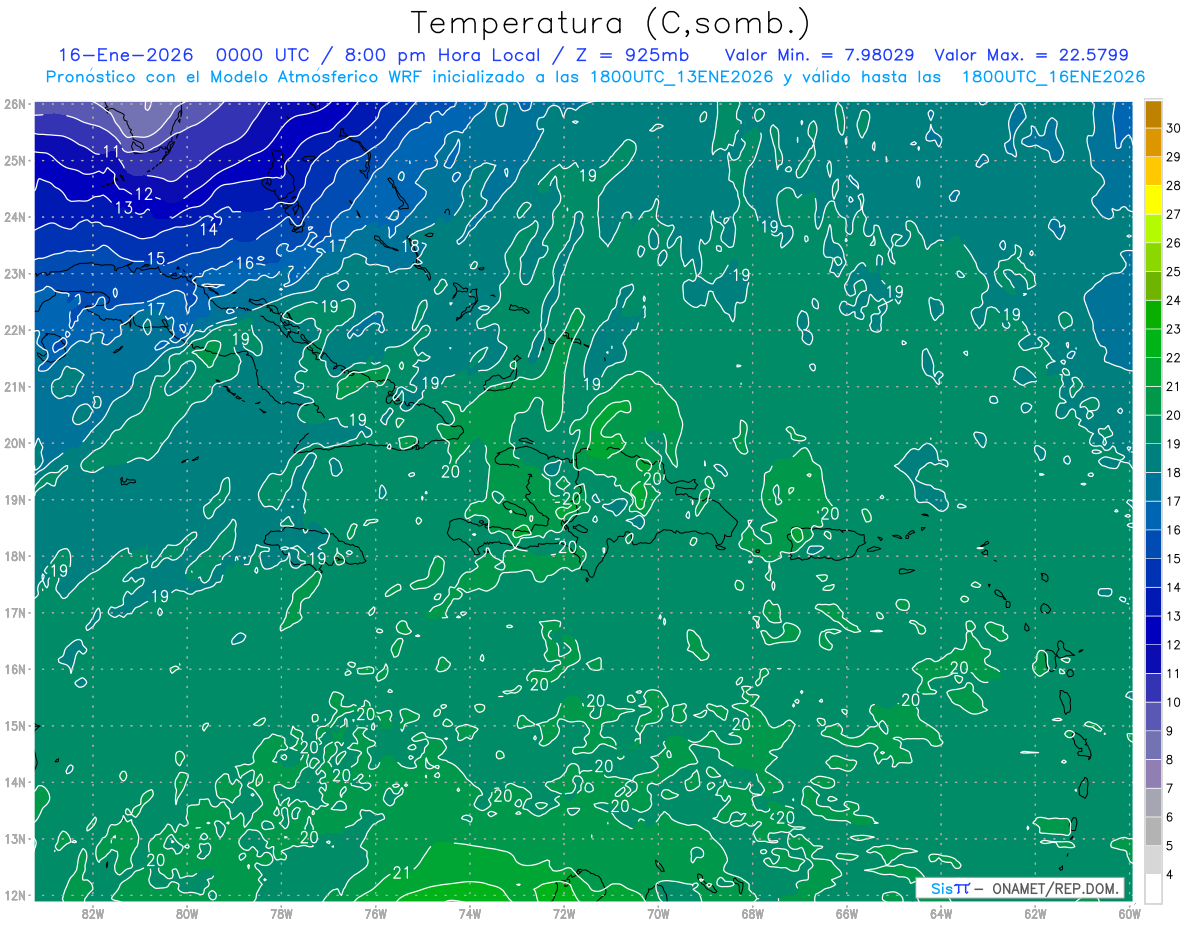Click the '64W' longitude axis label

point(941,913)
